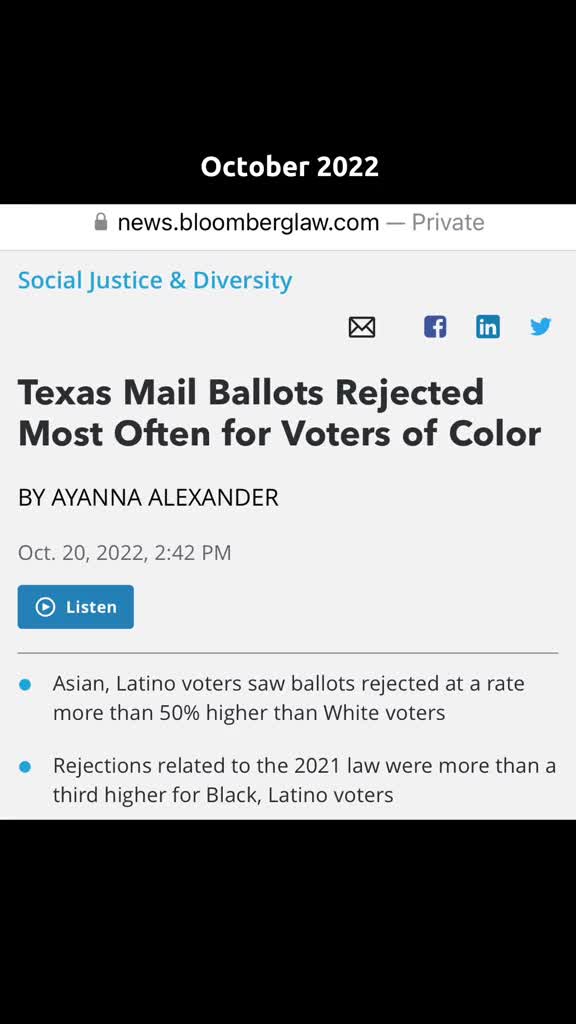Image resolution: width=576 pixels, height=1024 pixels.
Task: Click the bullet about Asian, Latino voter rejections
Action: coord(288,698)
